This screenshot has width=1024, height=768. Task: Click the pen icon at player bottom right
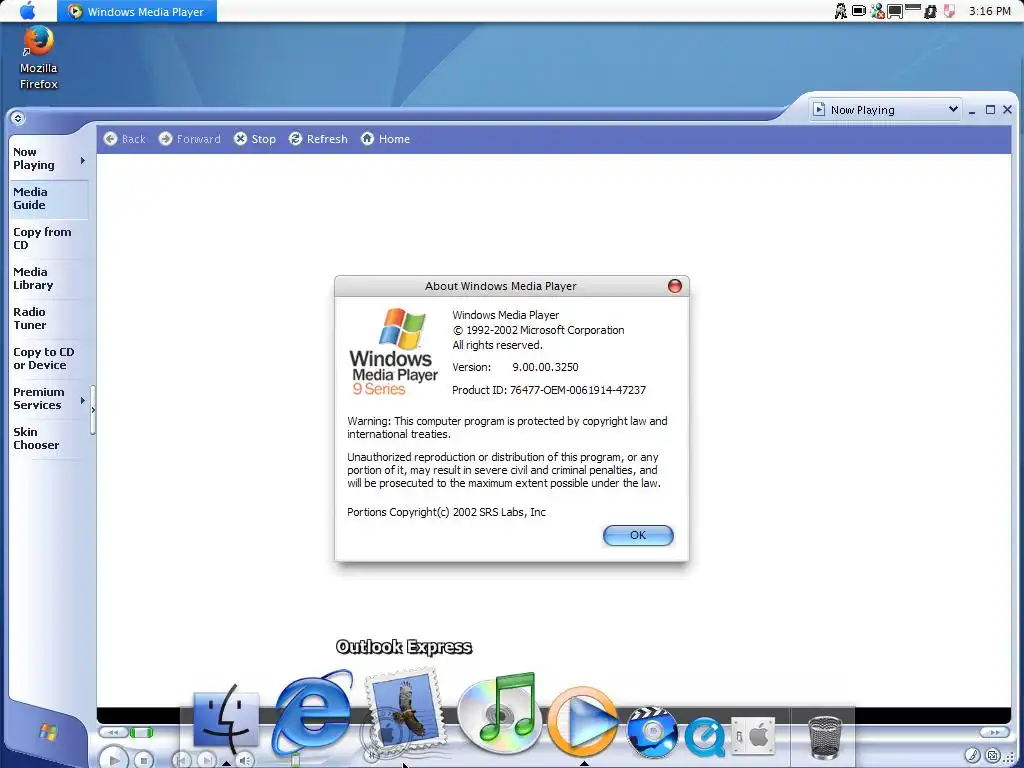tap(973, 756)
